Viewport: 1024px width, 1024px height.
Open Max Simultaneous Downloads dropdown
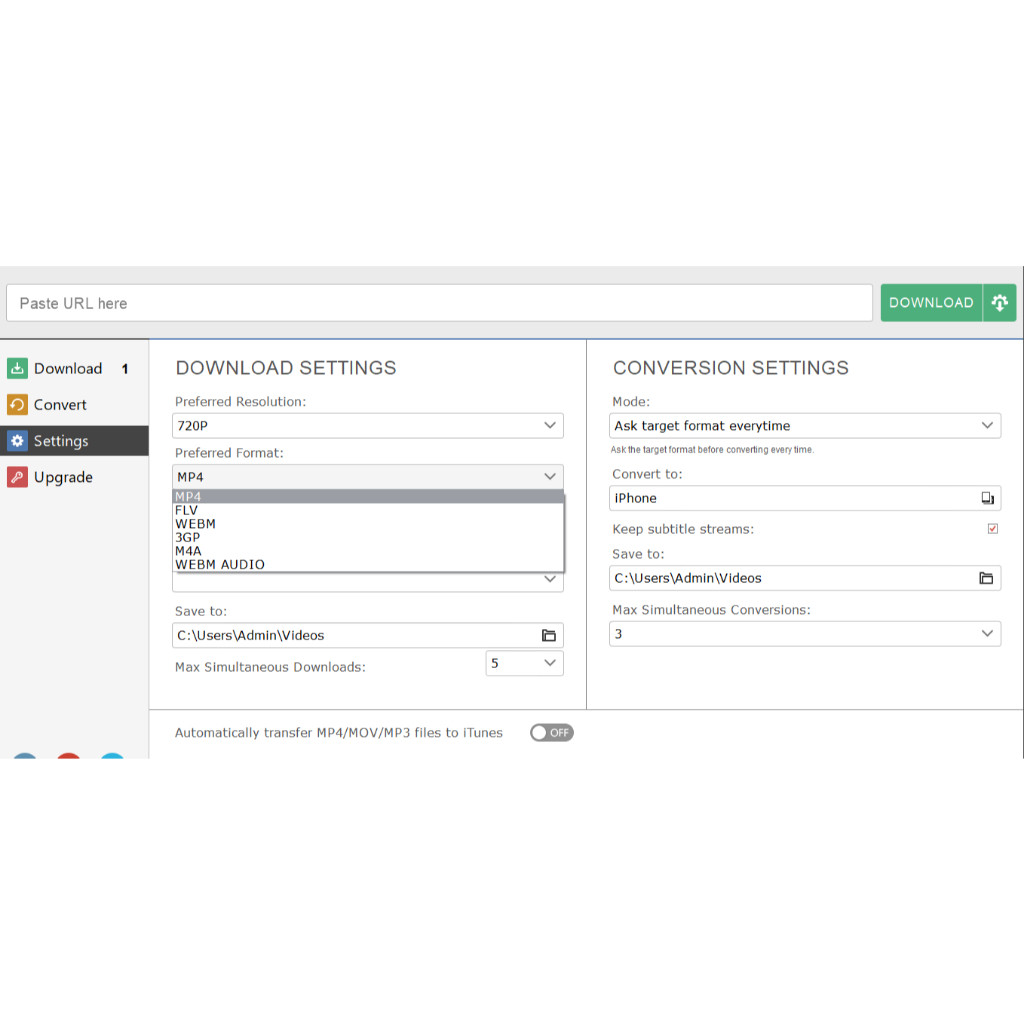point(524,664)
